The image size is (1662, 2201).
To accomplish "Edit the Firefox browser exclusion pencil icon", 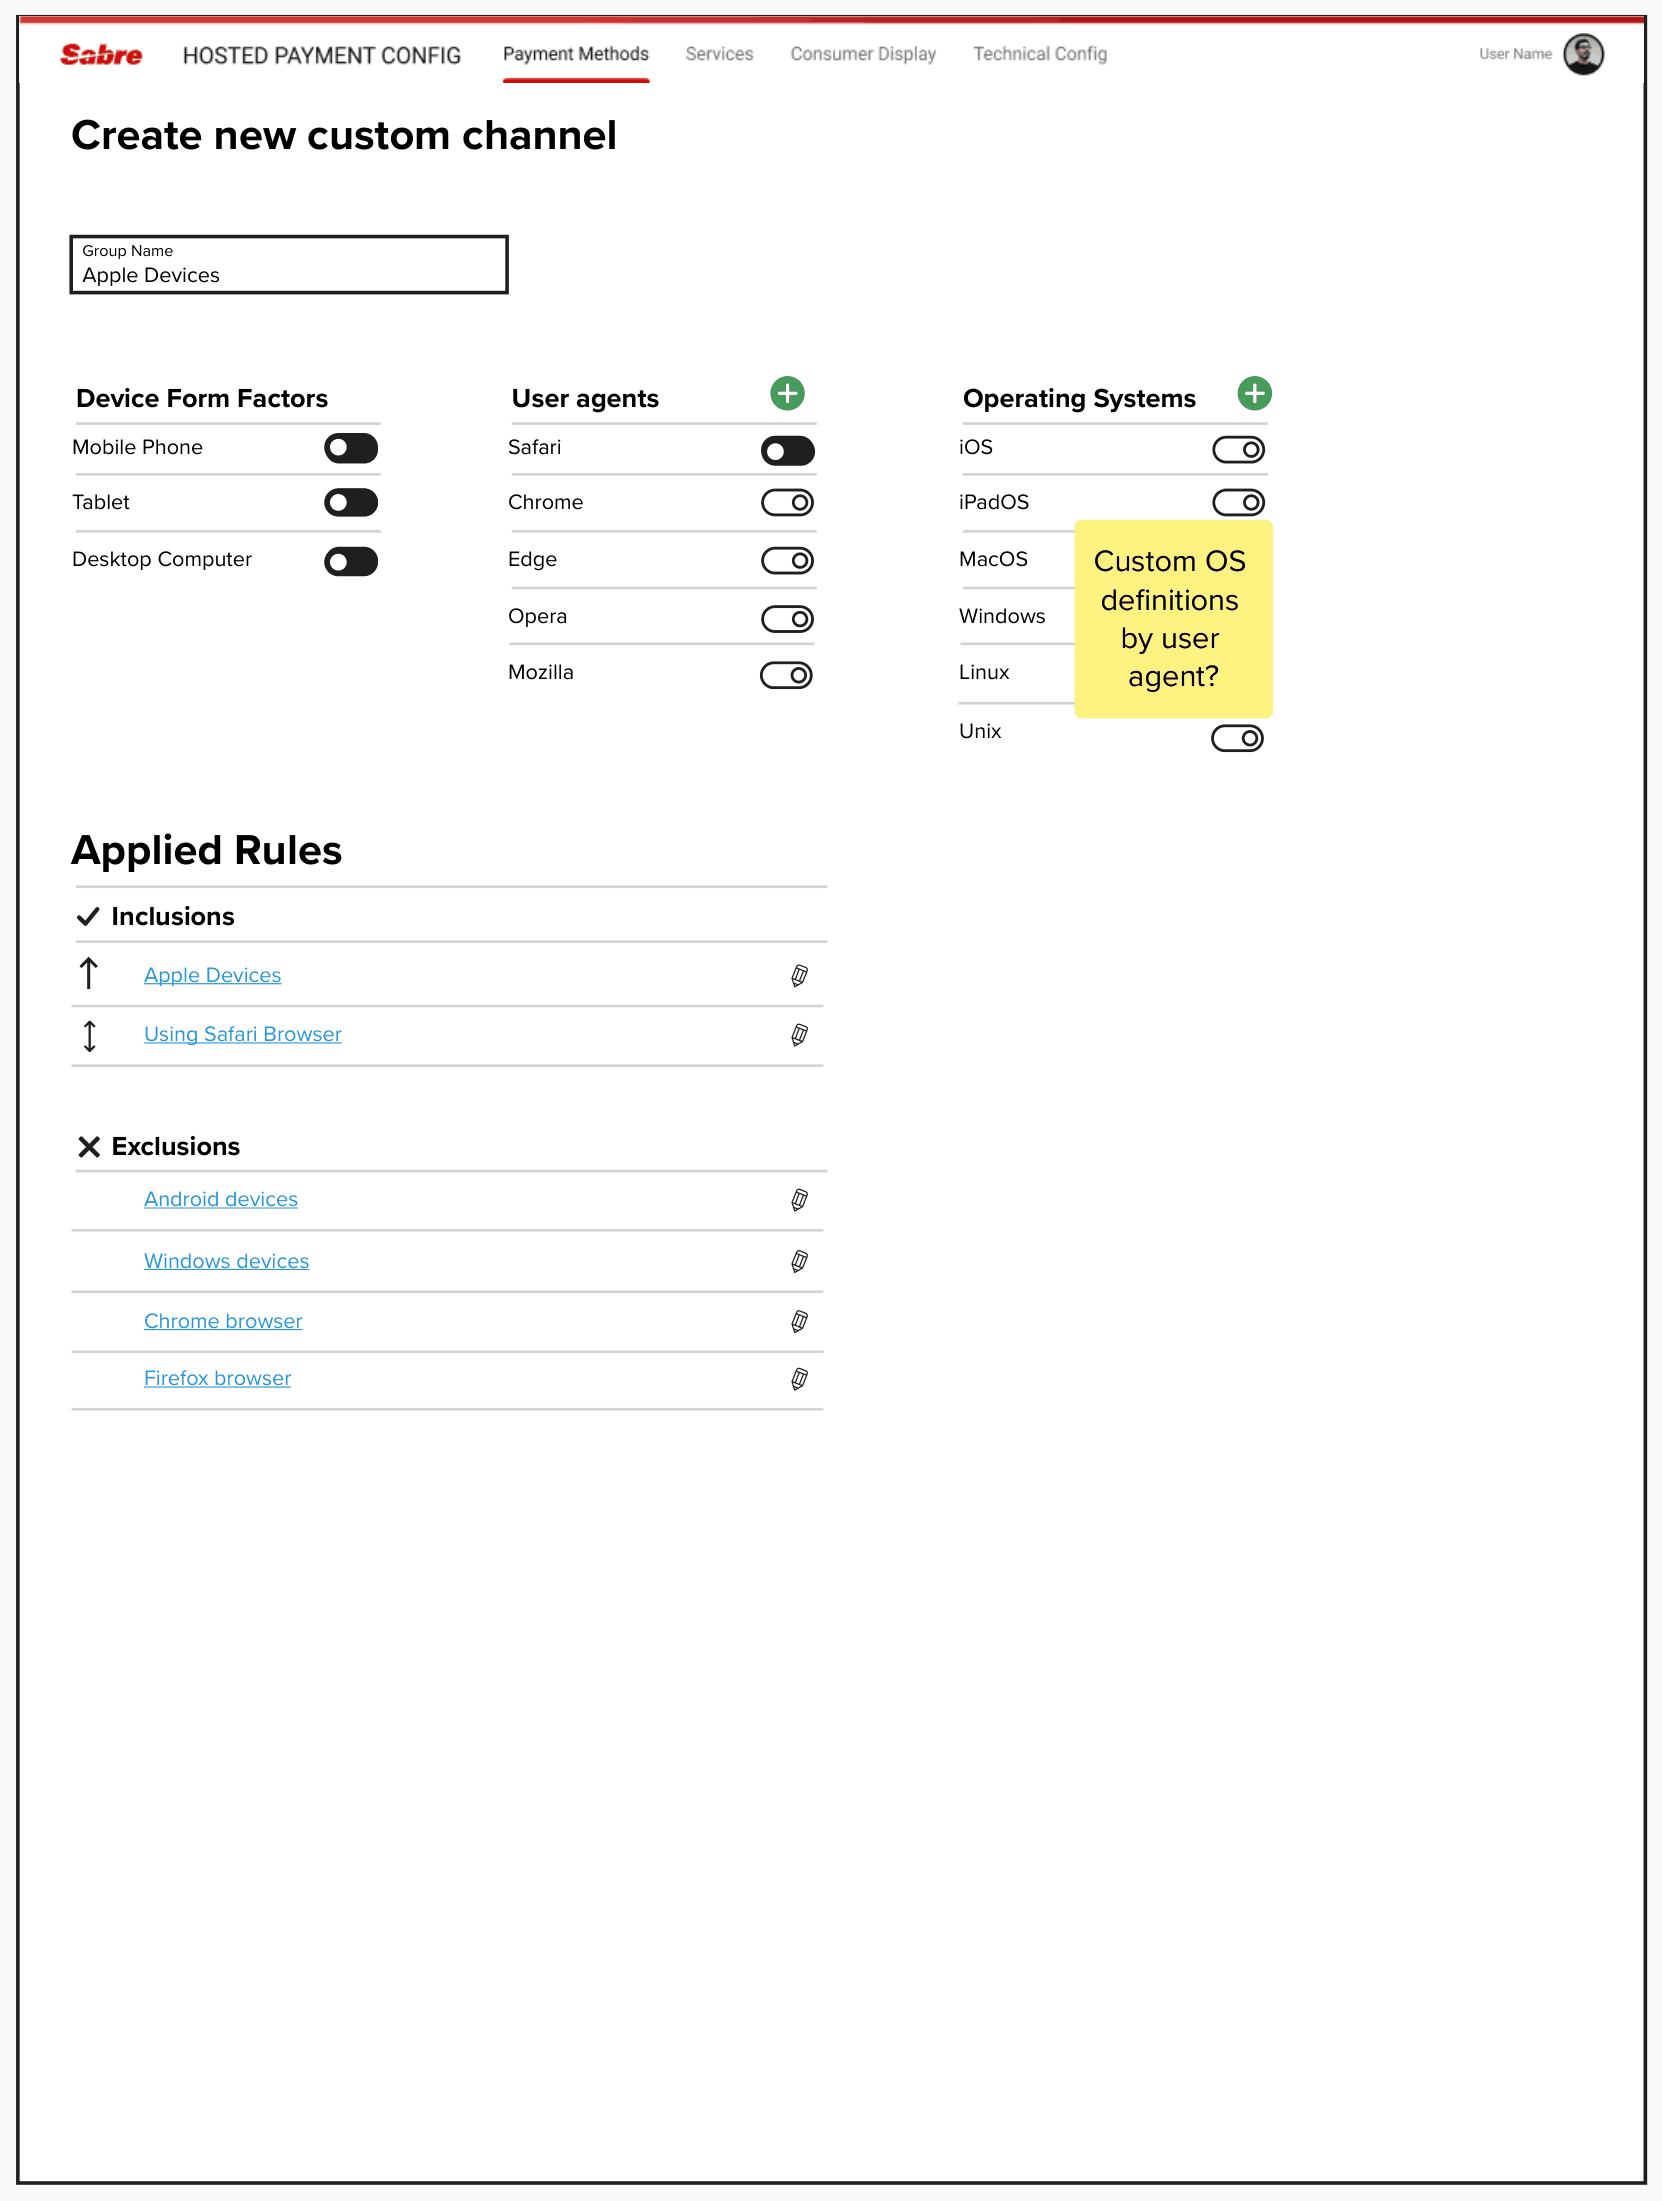I will (799, 1379).
